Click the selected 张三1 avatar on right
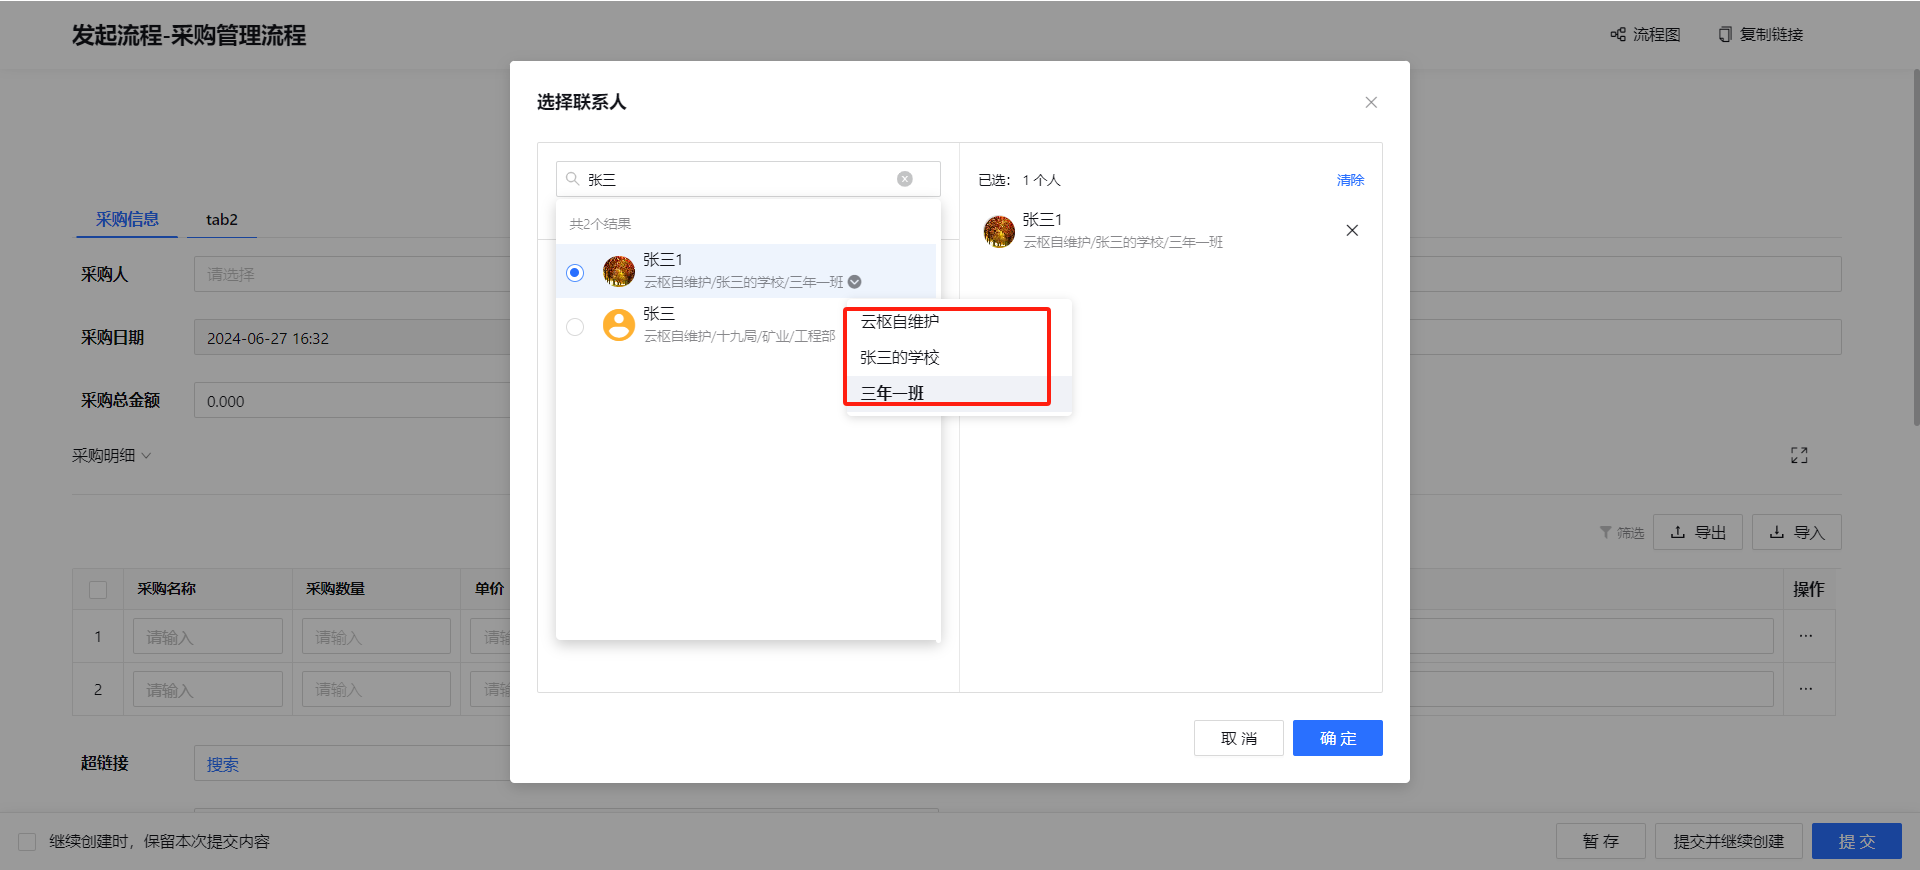1920x870 pixels. point(999,231)
